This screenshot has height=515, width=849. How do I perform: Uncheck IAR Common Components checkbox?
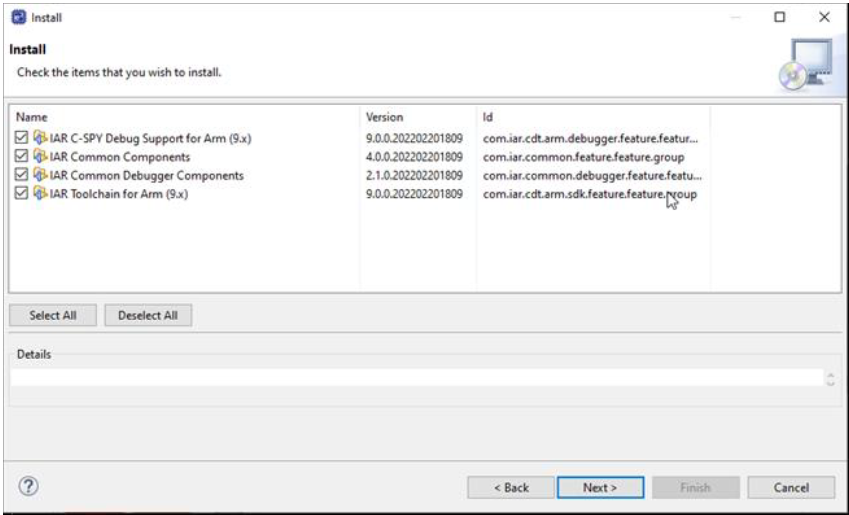21,157
